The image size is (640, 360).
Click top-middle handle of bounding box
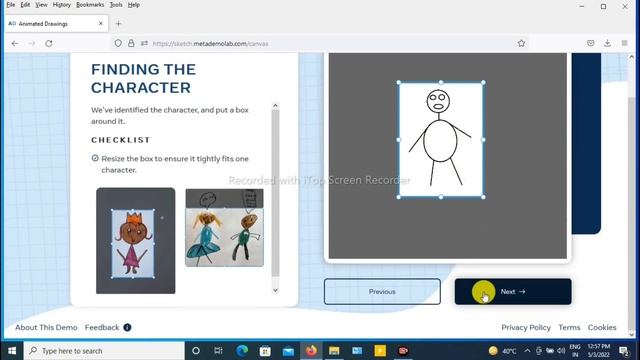[x=441, y=82]
